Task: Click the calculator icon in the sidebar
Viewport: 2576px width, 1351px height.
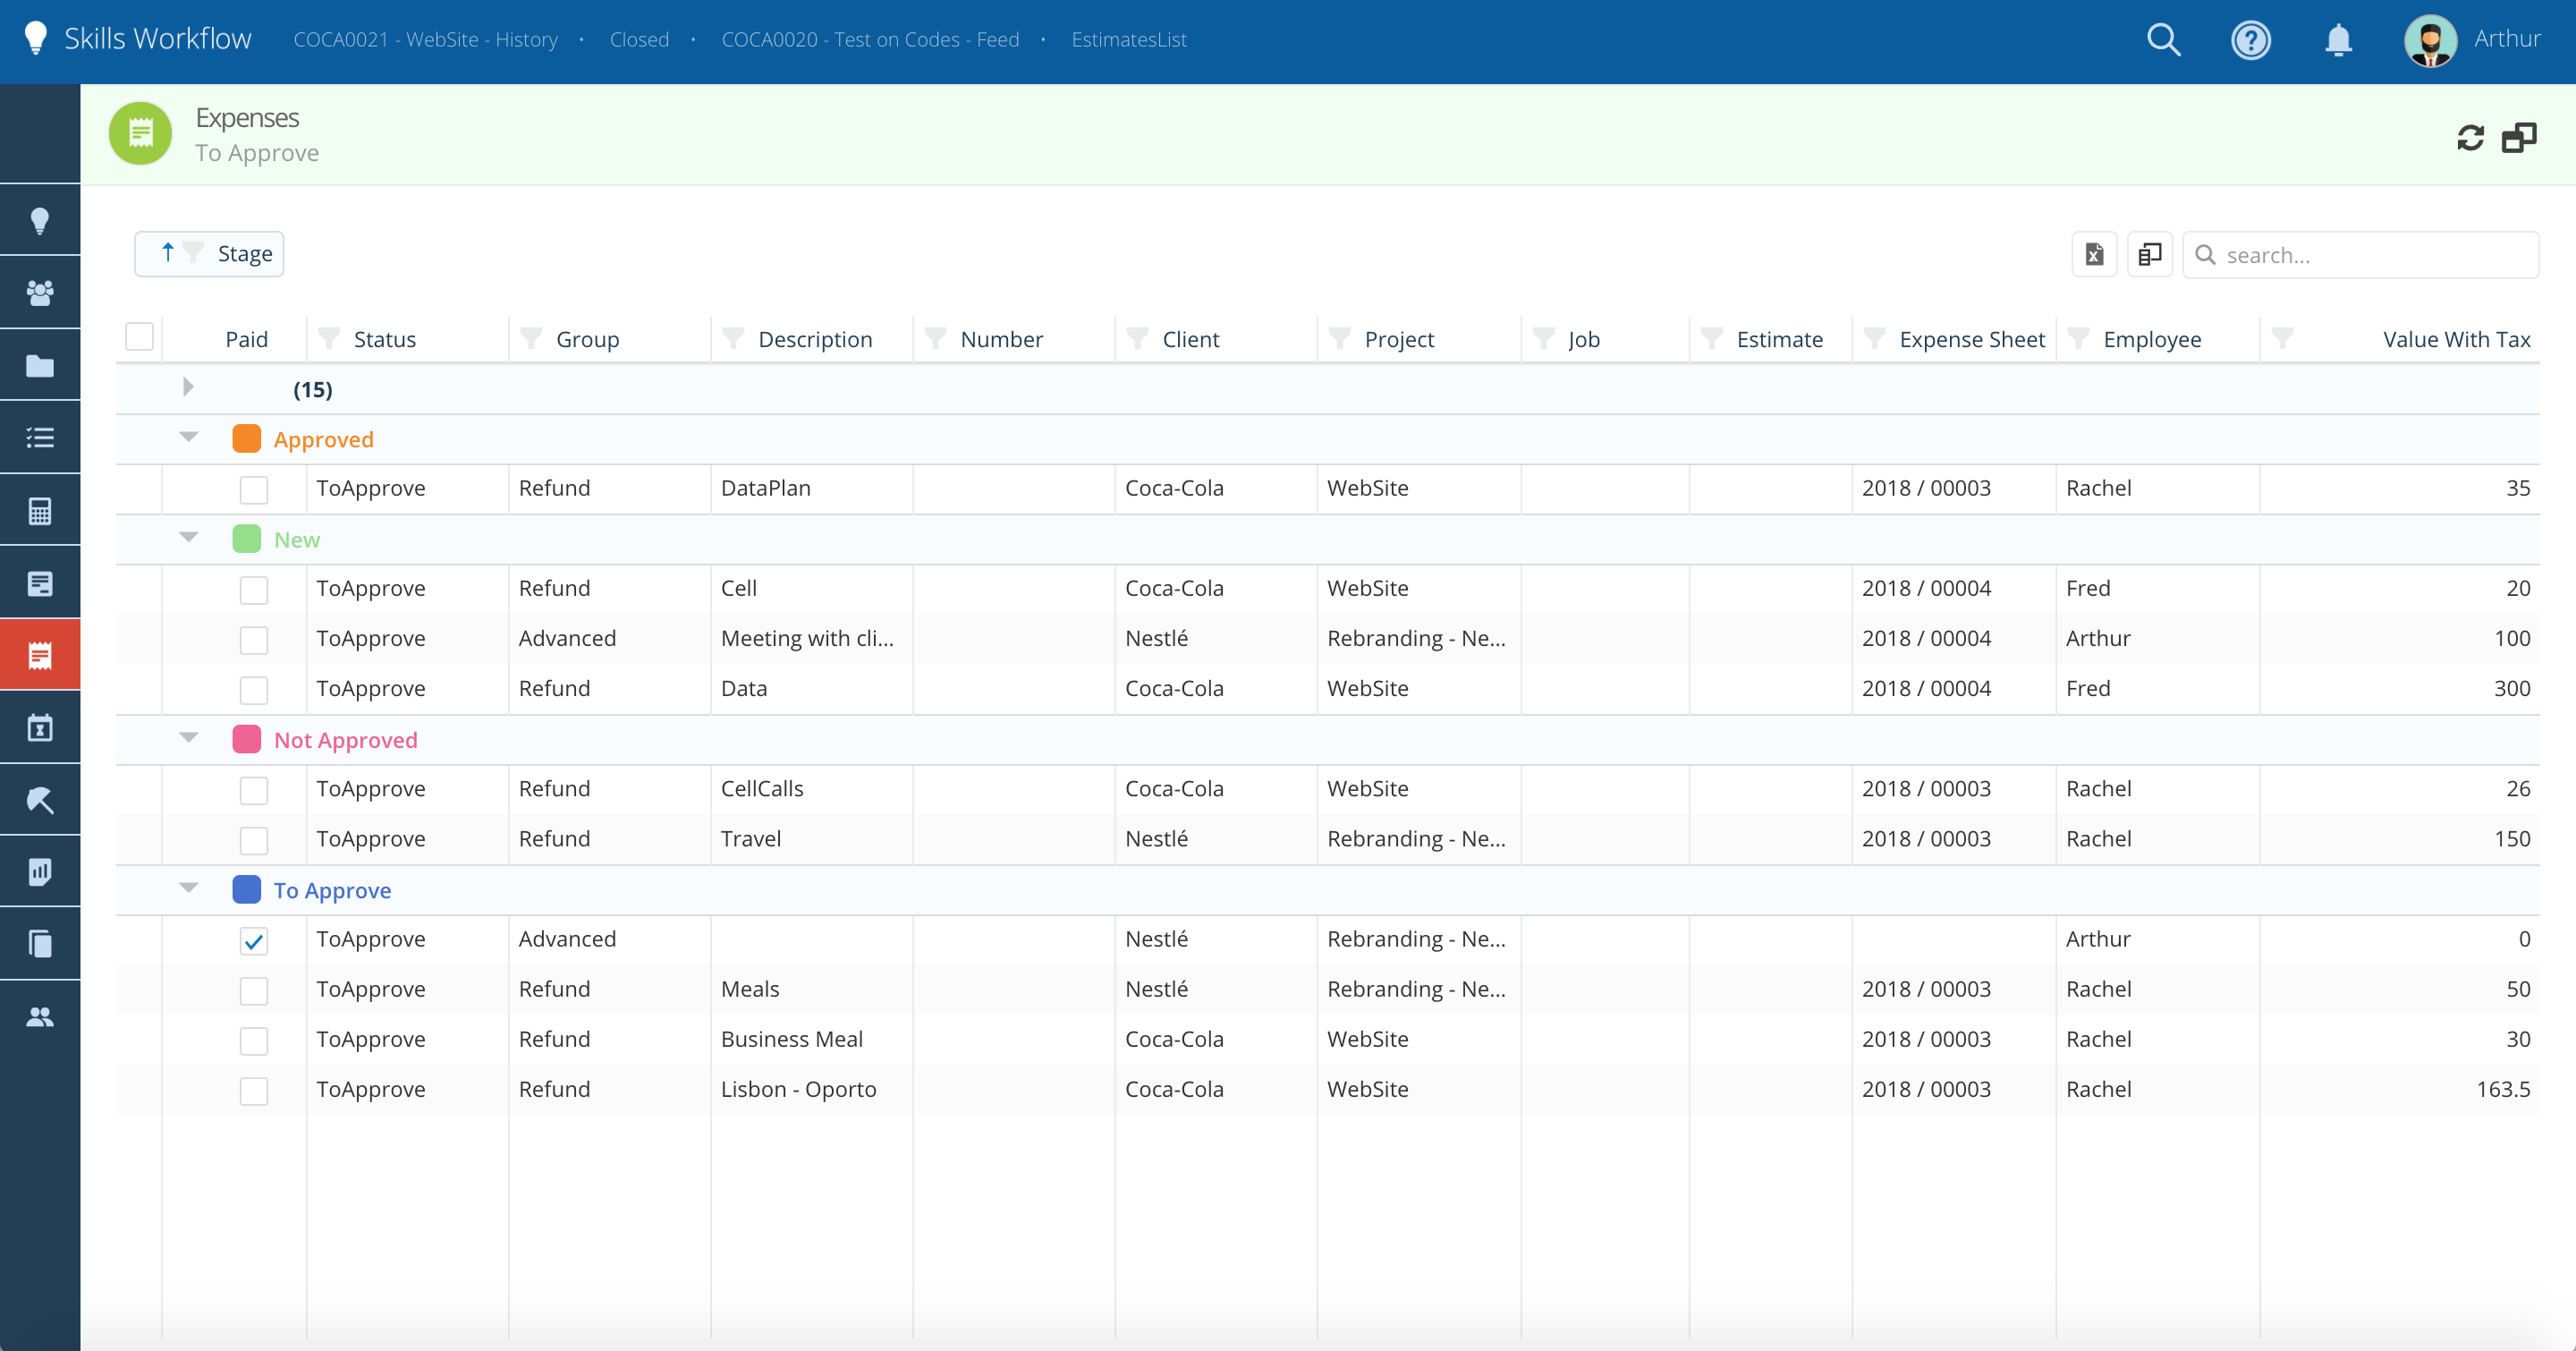Action: (40, 511)
